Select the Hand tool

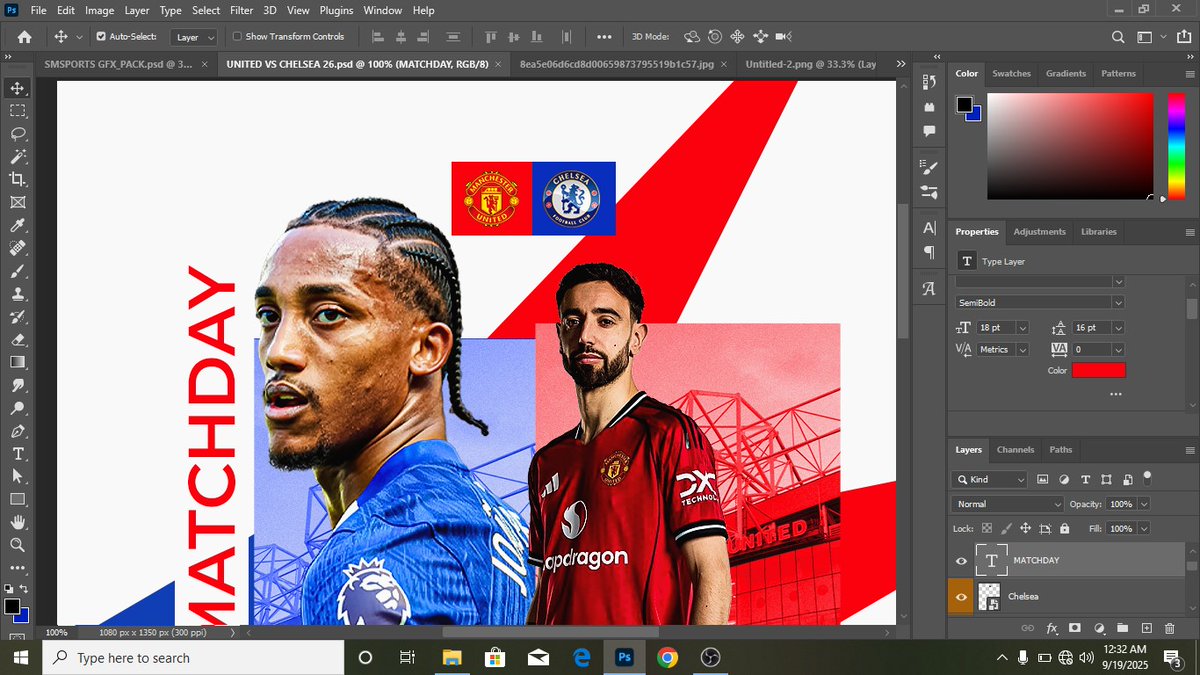[17, 522]
